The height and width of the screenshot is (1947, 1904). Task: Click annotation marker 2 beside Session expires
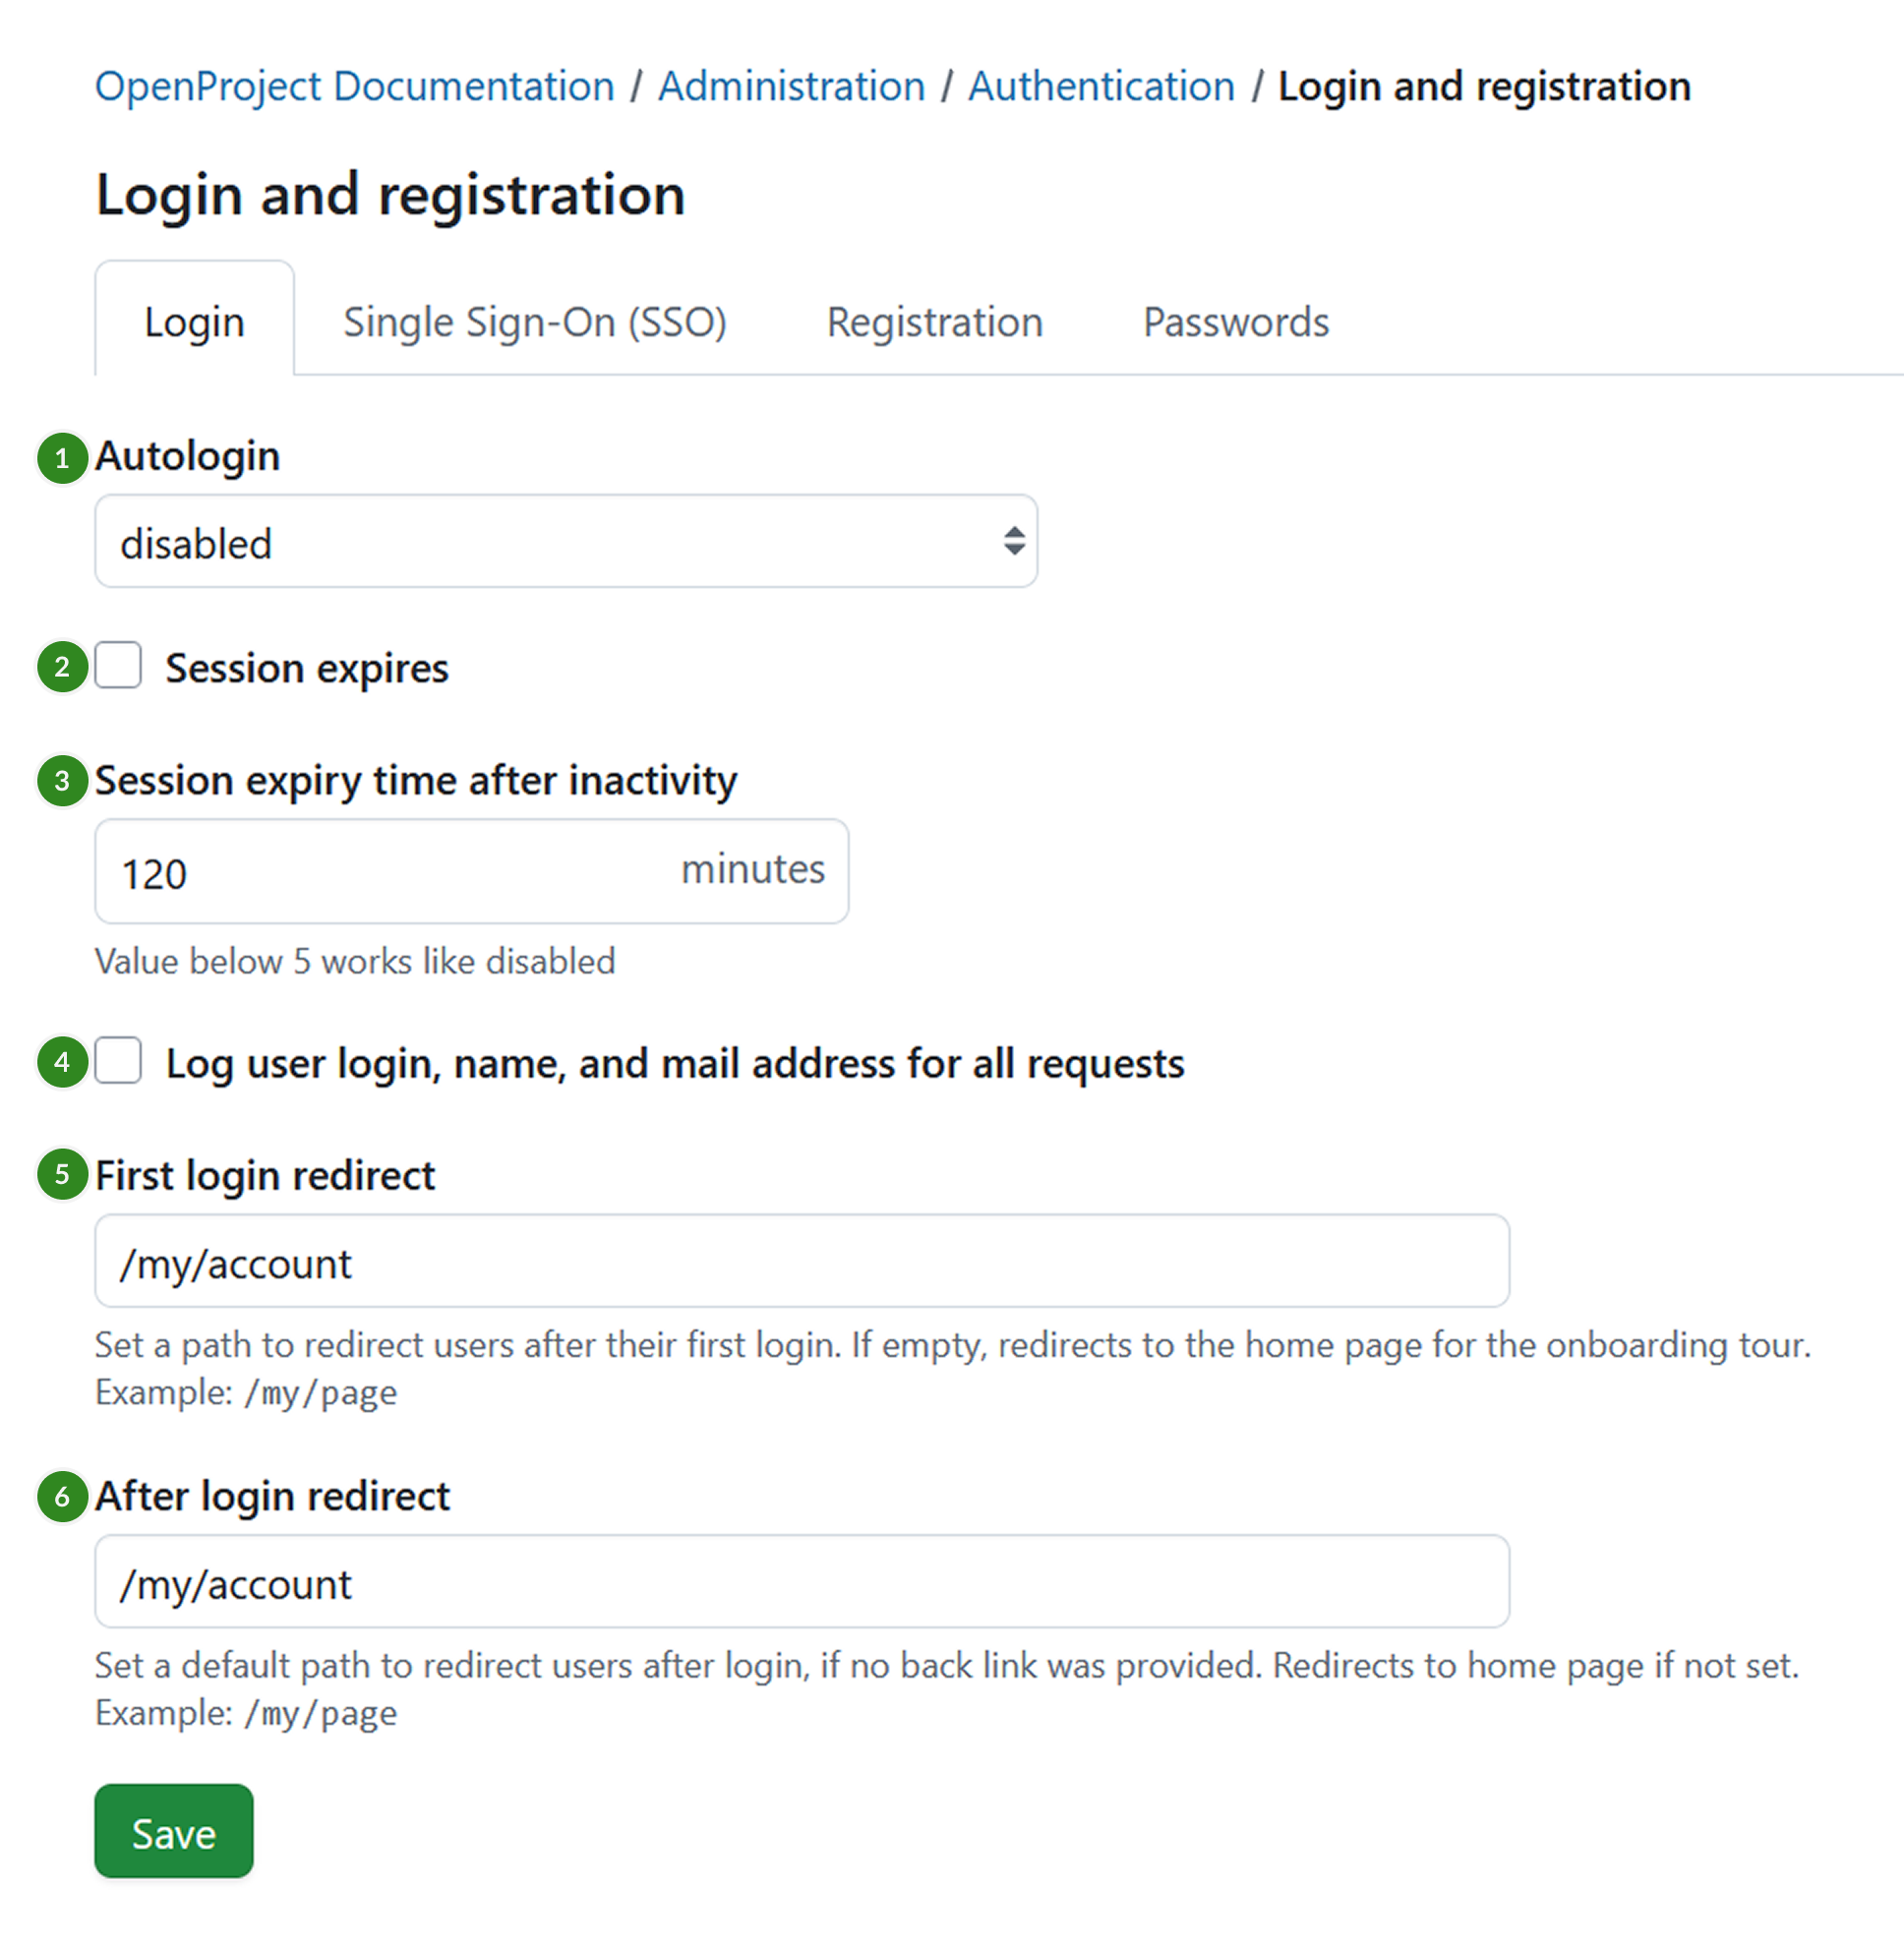[x=62, y=668]
